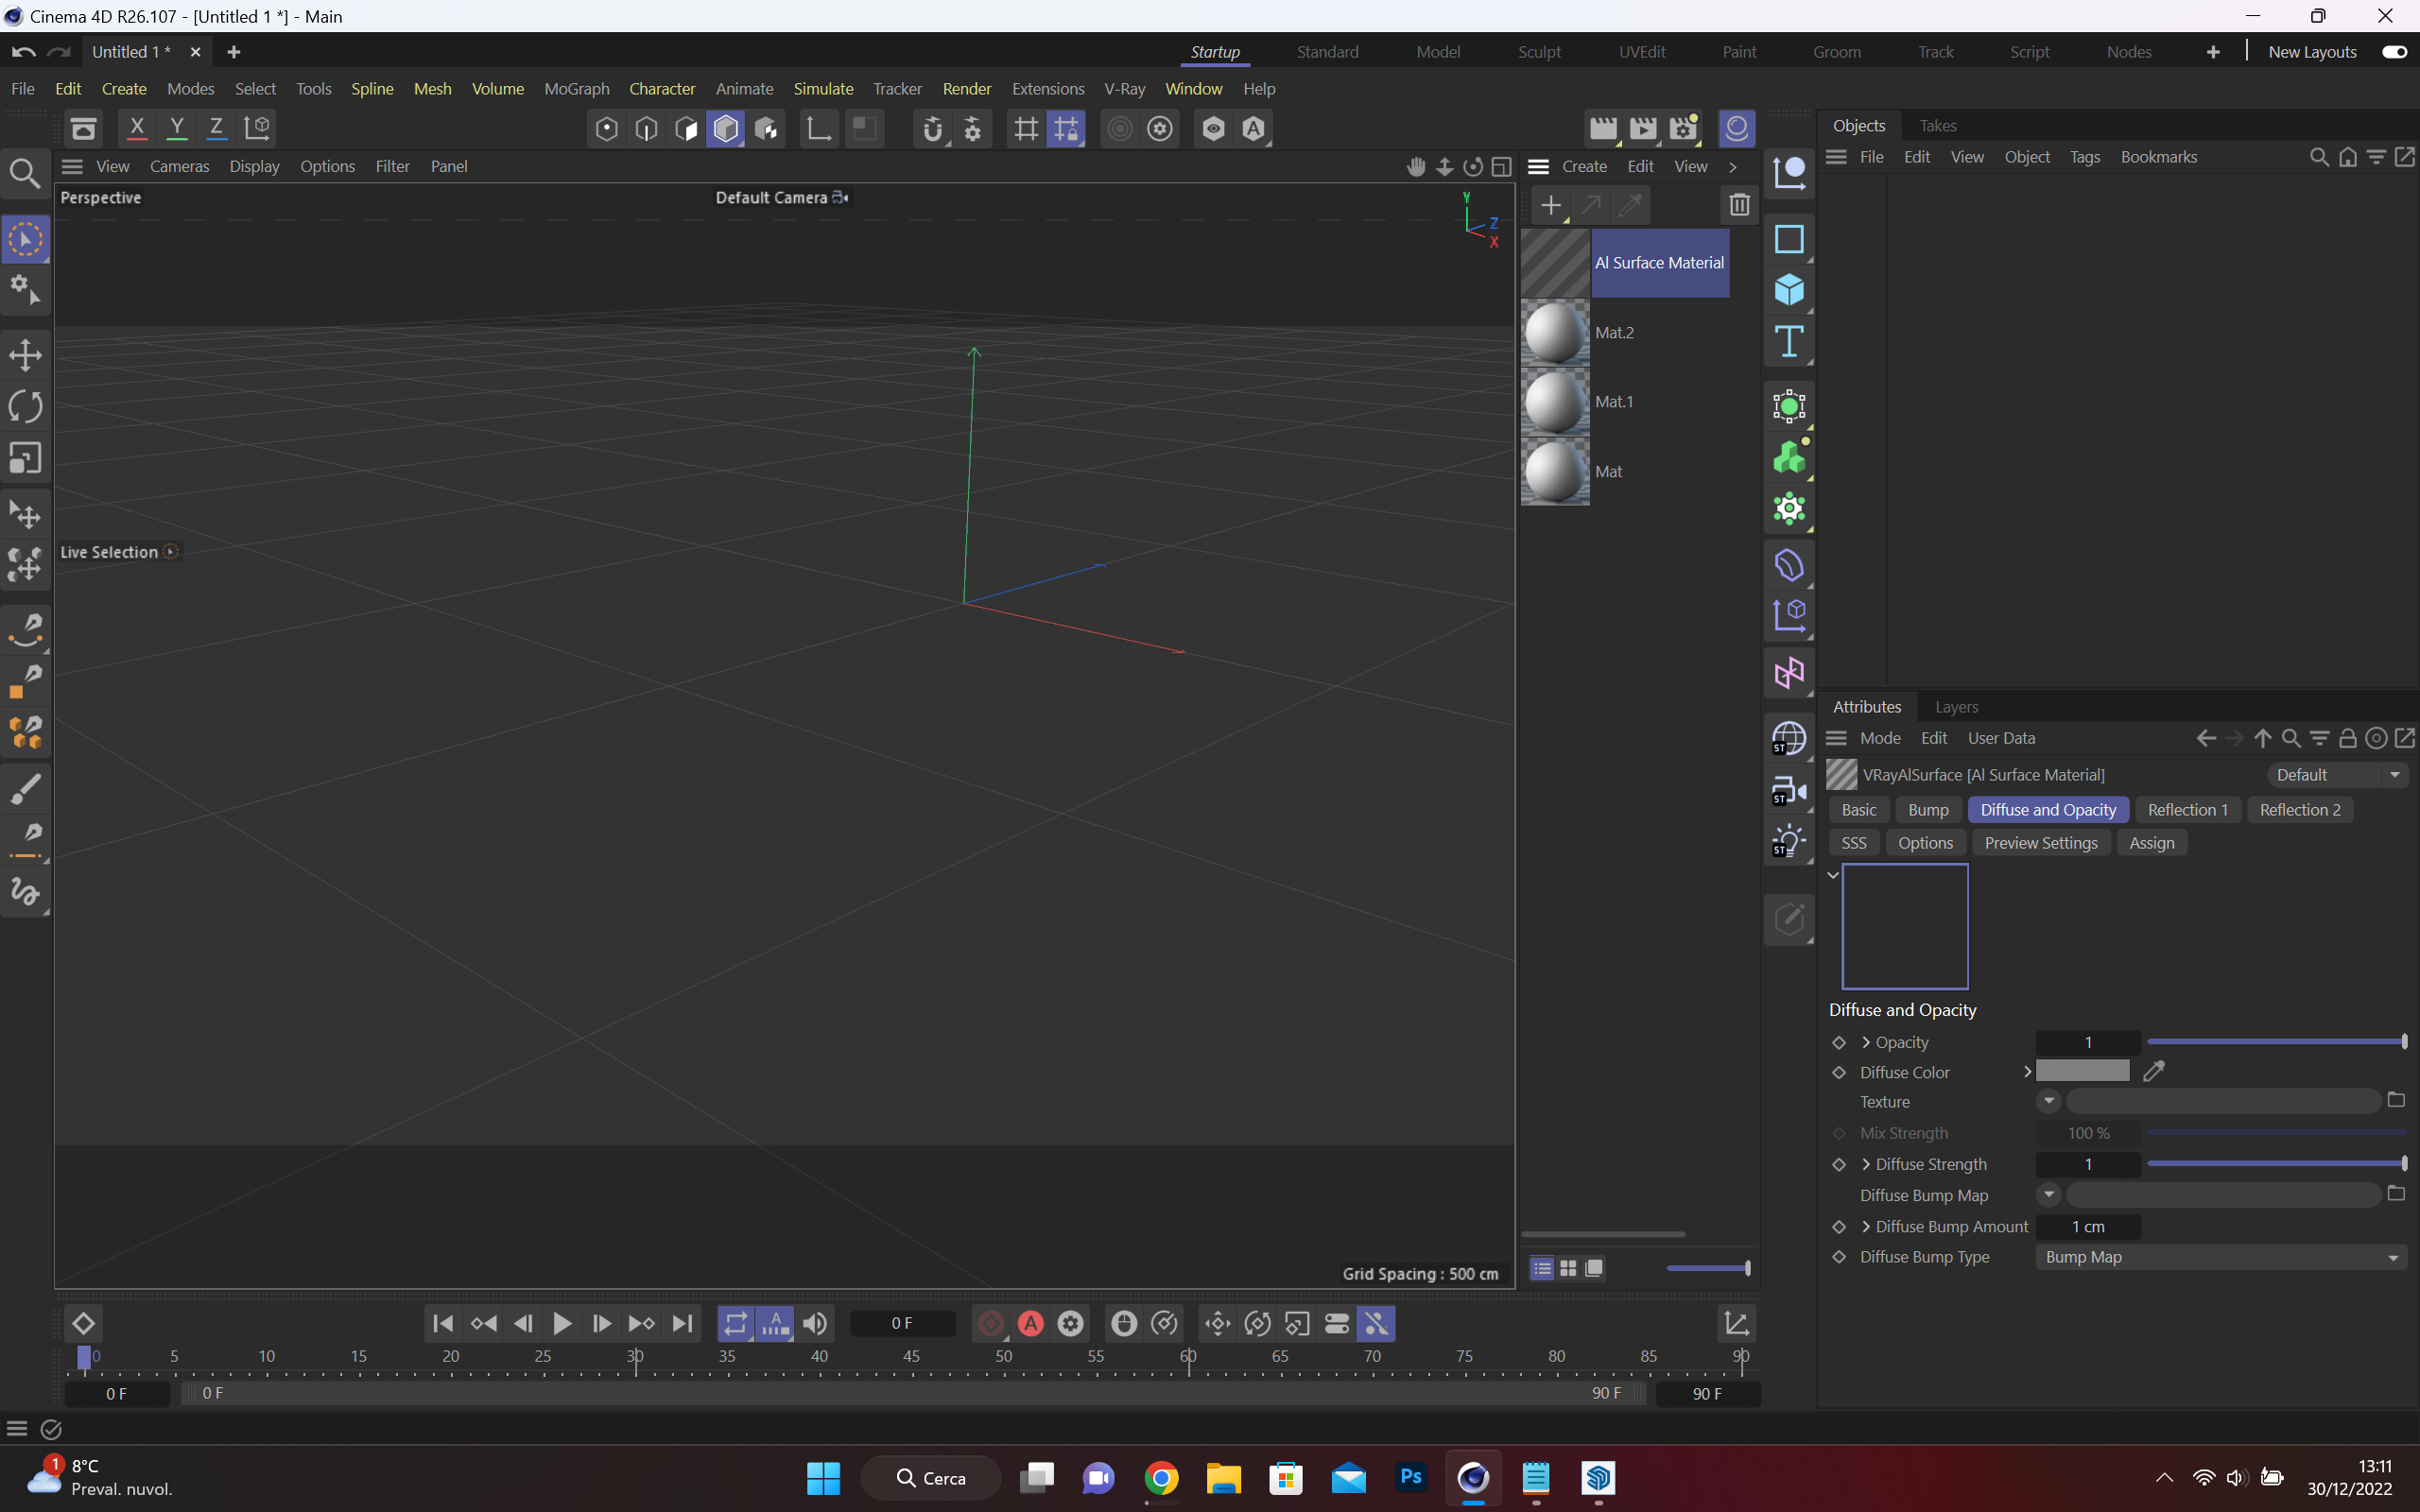Toggle X axis lock
The width and height of the screenshot is (2420, 1512).
point(137,128)
